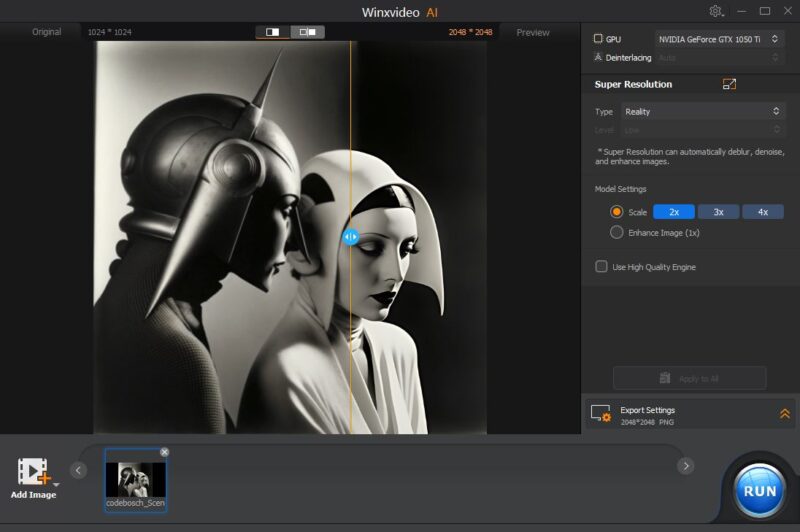Open the settings gear menu

click(x=716, y=11)
